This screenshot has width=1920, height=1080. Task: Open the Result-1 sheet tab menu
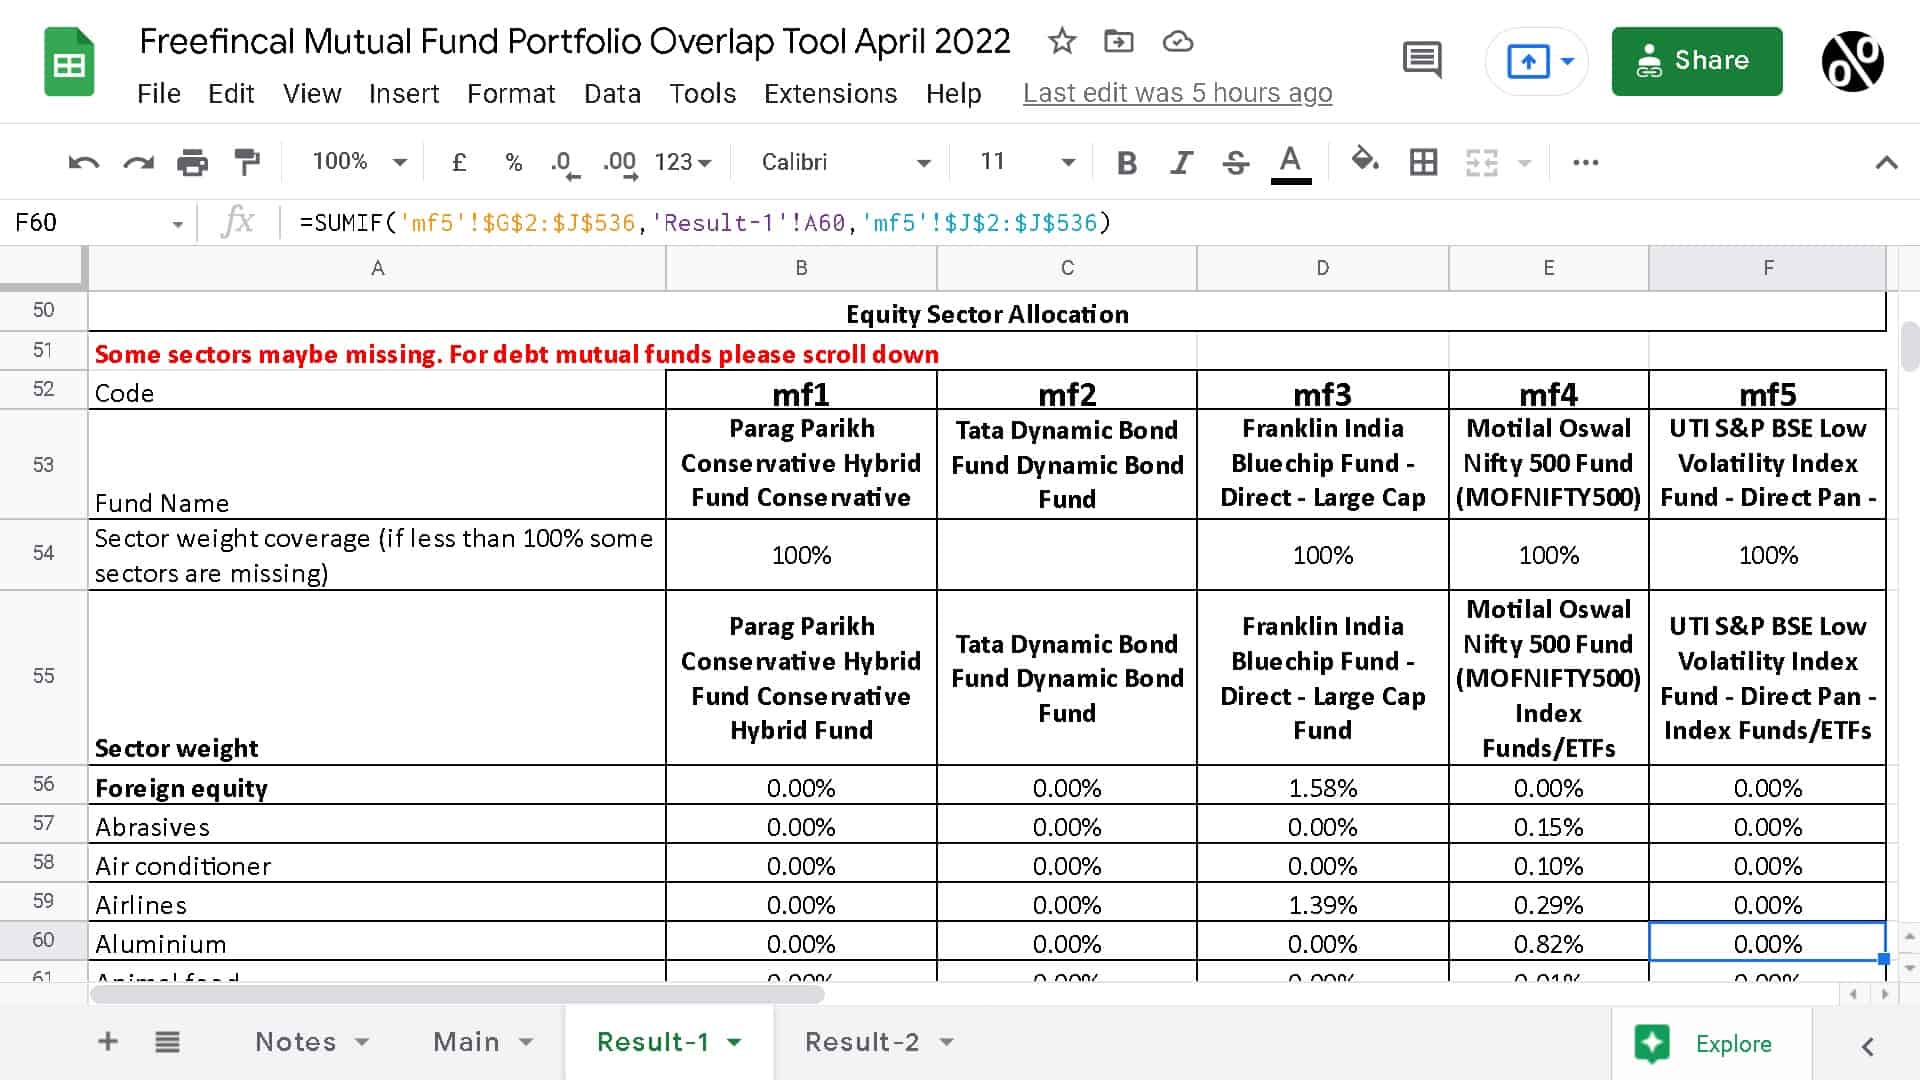pos(734,1042)
